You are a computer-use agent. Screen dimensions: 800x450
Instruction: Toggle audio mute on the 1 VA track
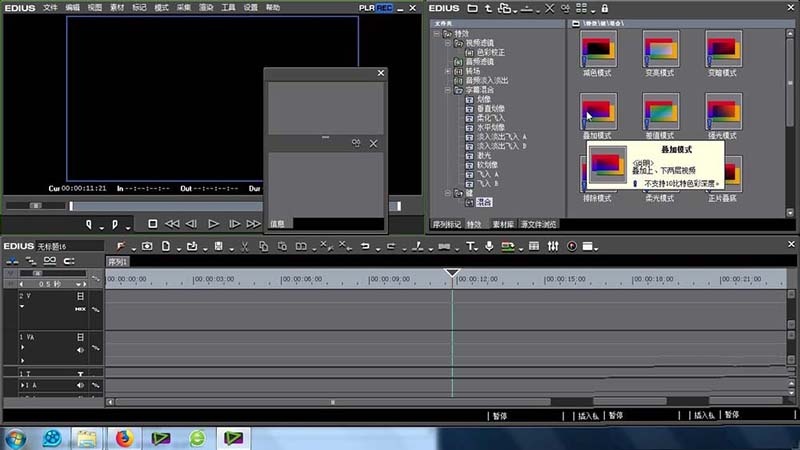pyautogui.click(x=80, y=350)
